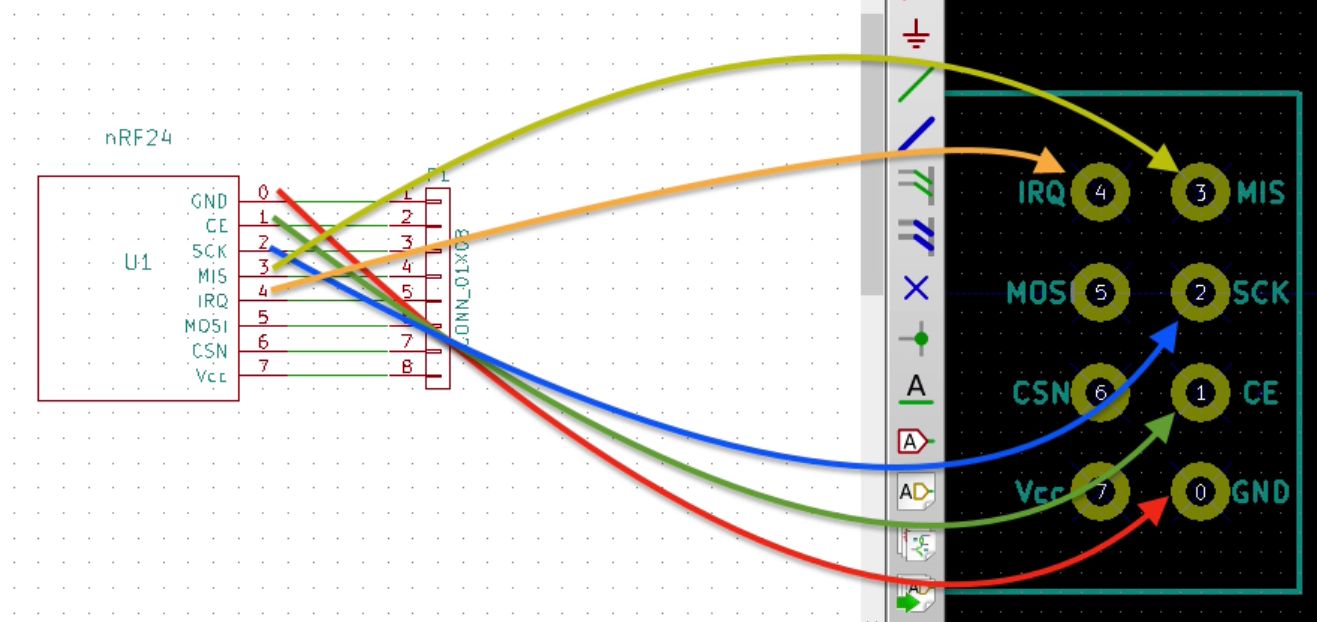Image resolution: width=1317 pixels, height=622 pixels.
Task: Select the Place Text tool
Action: tap(915, 390)
